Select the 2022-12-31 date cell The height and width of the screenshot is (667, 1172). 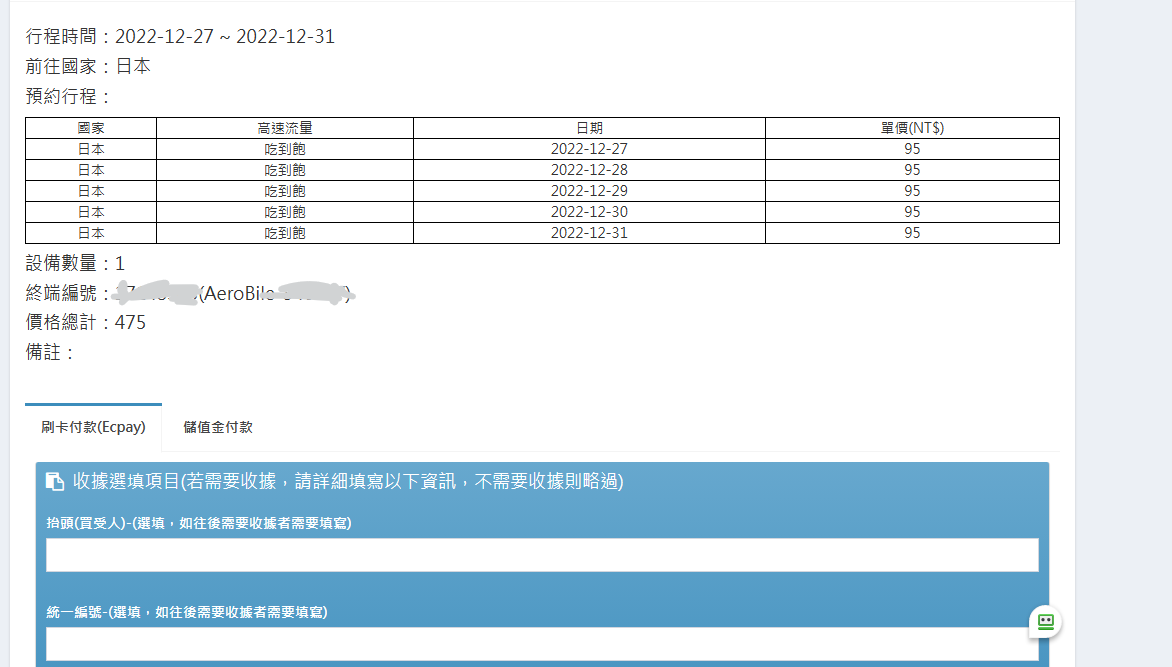pos(589,233)
